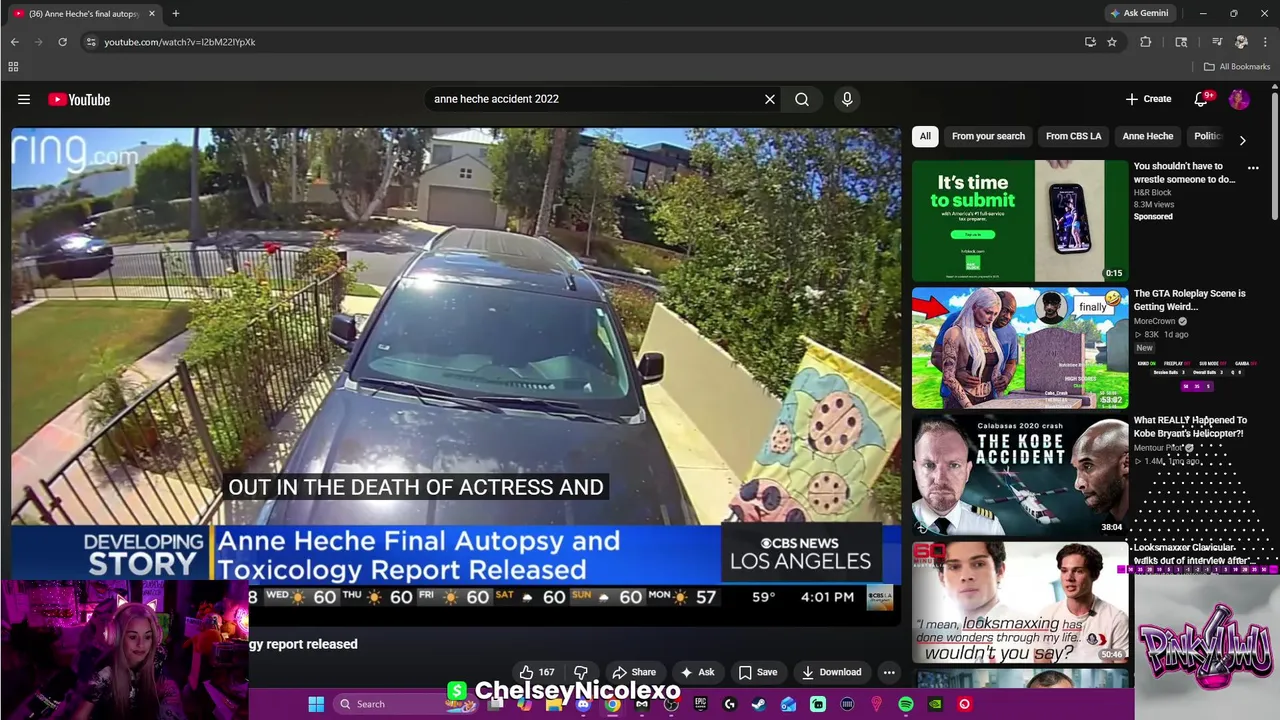Bookmark this page with the star icon
This screenshot has width=1280, height=720.
click(x=1112, y=42)
